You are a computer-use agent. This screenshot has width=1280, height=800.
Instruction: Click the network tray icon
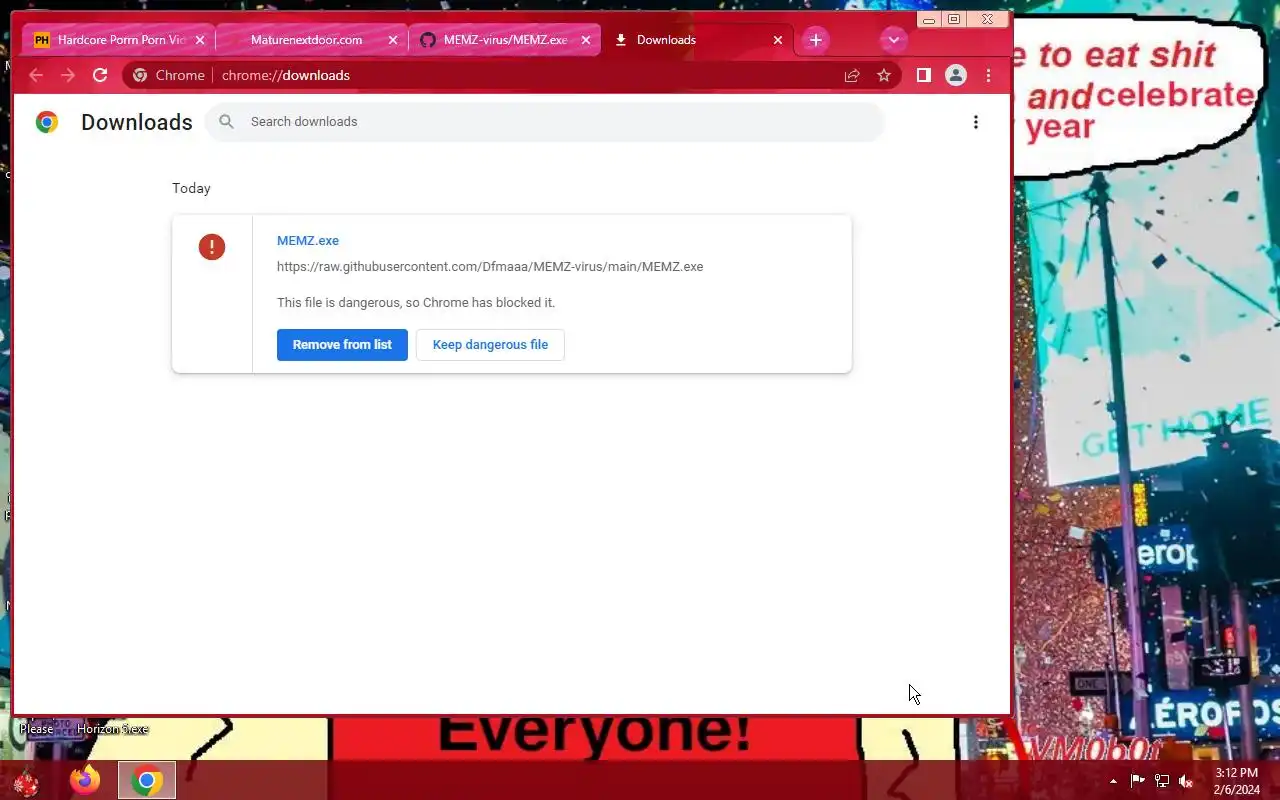[1162, 781]
